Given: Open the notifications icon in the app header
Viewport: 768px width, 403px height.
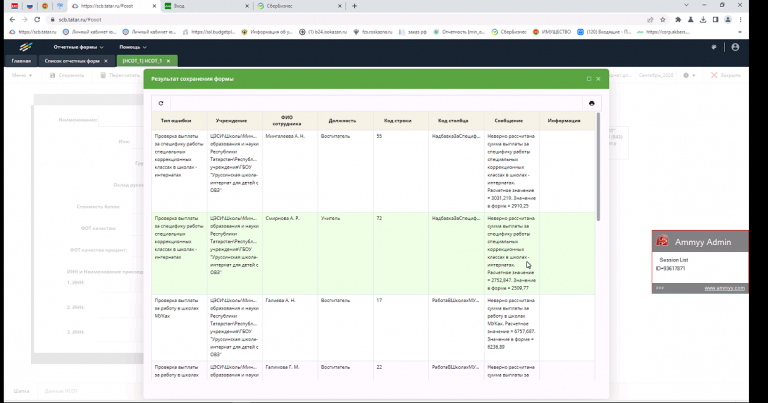Looking at the screenshot, I should [714, 47].
